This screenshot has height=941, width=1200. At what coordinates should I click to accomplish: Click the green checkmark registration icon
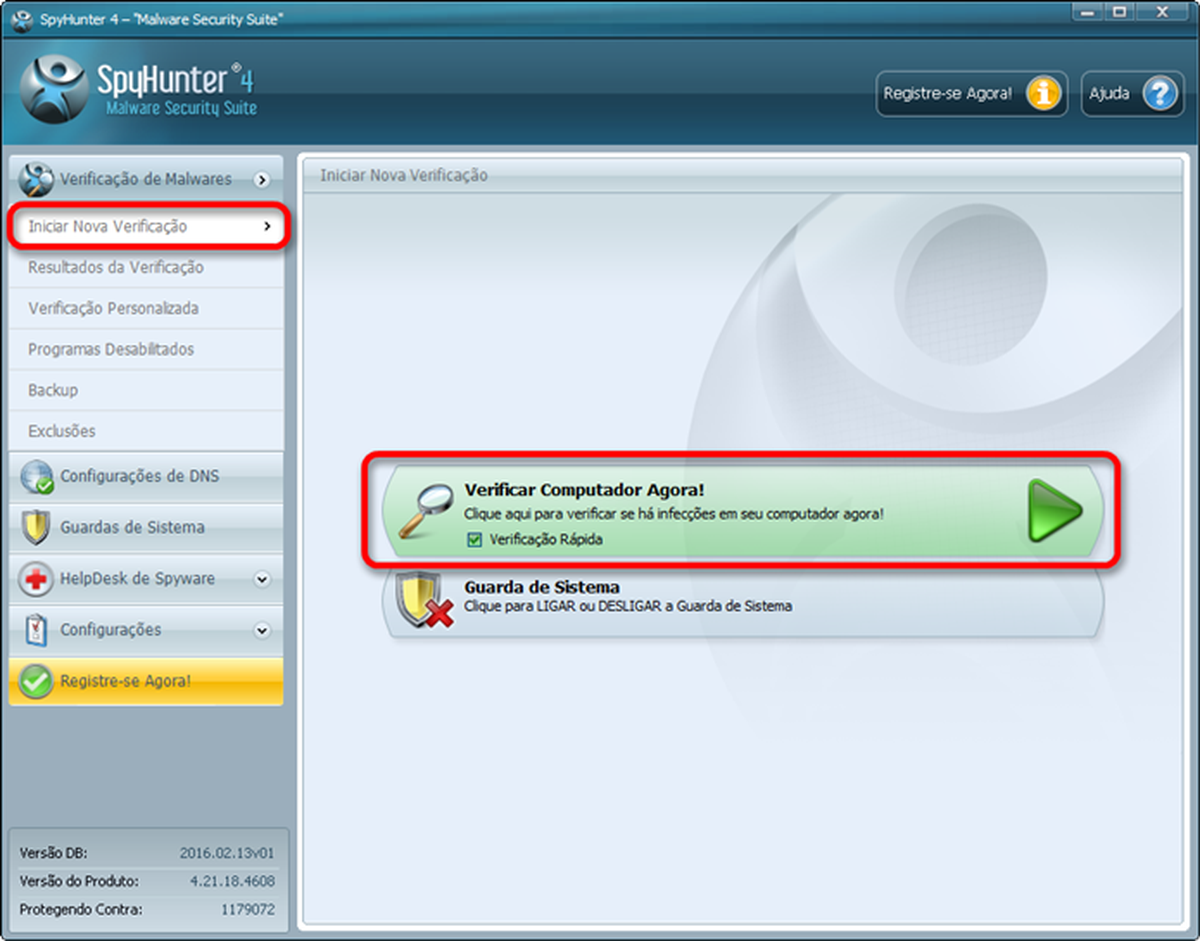pyautogui.click(x=36, y=682)
